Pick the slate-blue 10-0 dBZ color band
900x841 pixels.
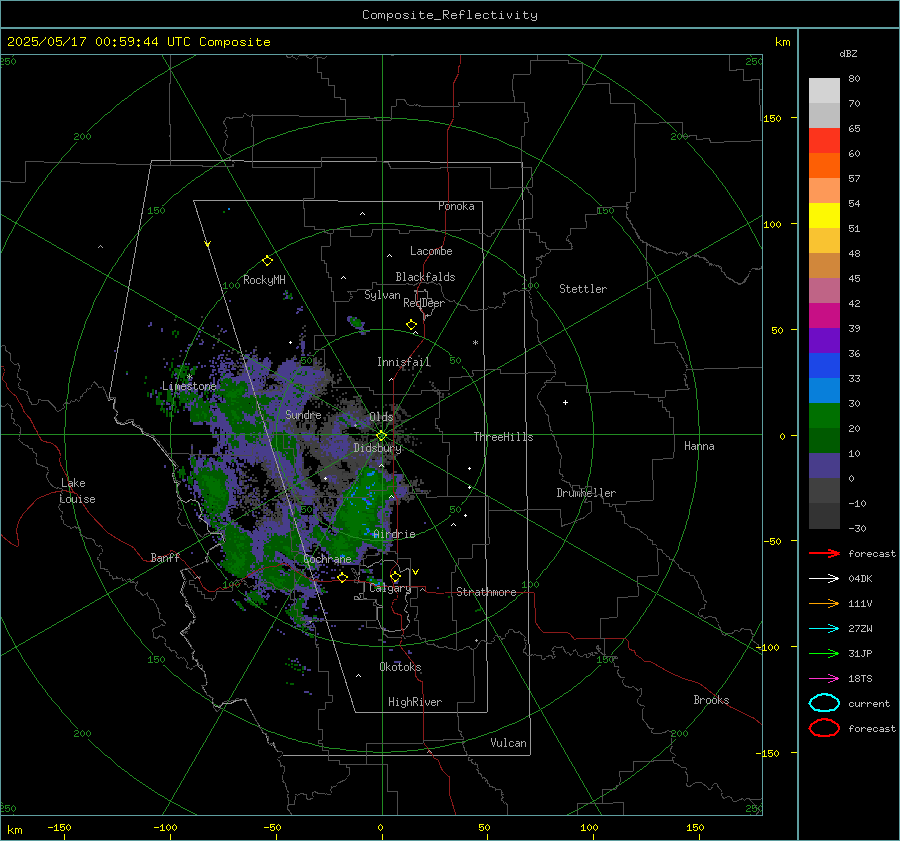[x=824, y=466]
